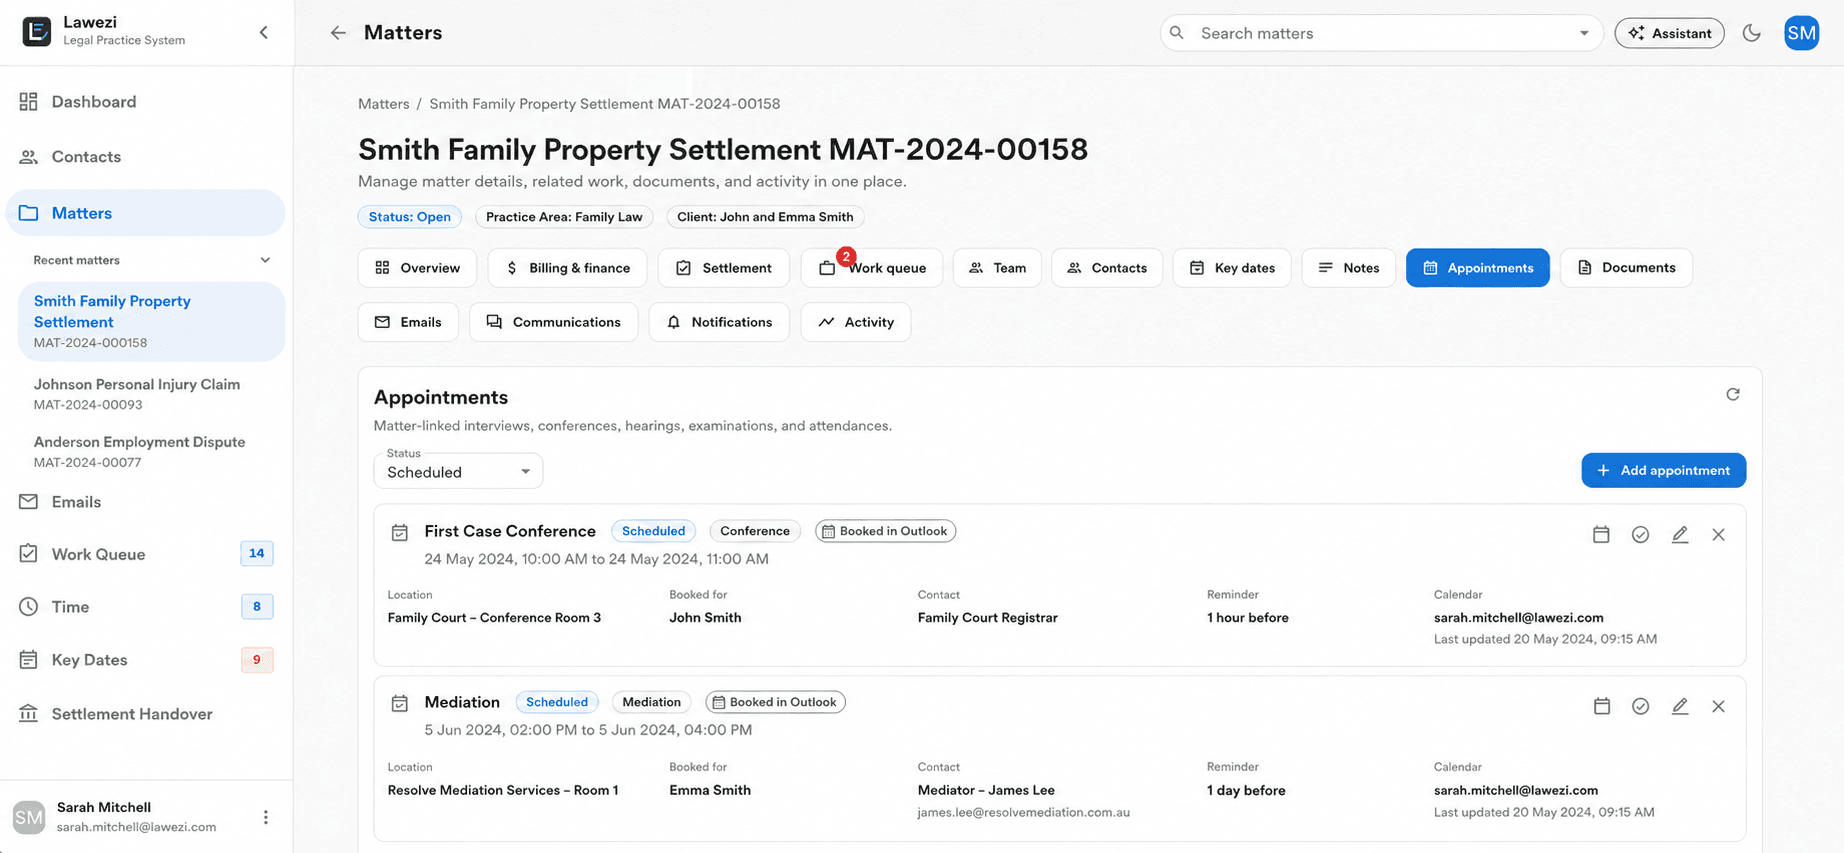Screen dimensions: 1844x853
Task: Switch to the Overview tab
Action: click(x=417, y=268)
